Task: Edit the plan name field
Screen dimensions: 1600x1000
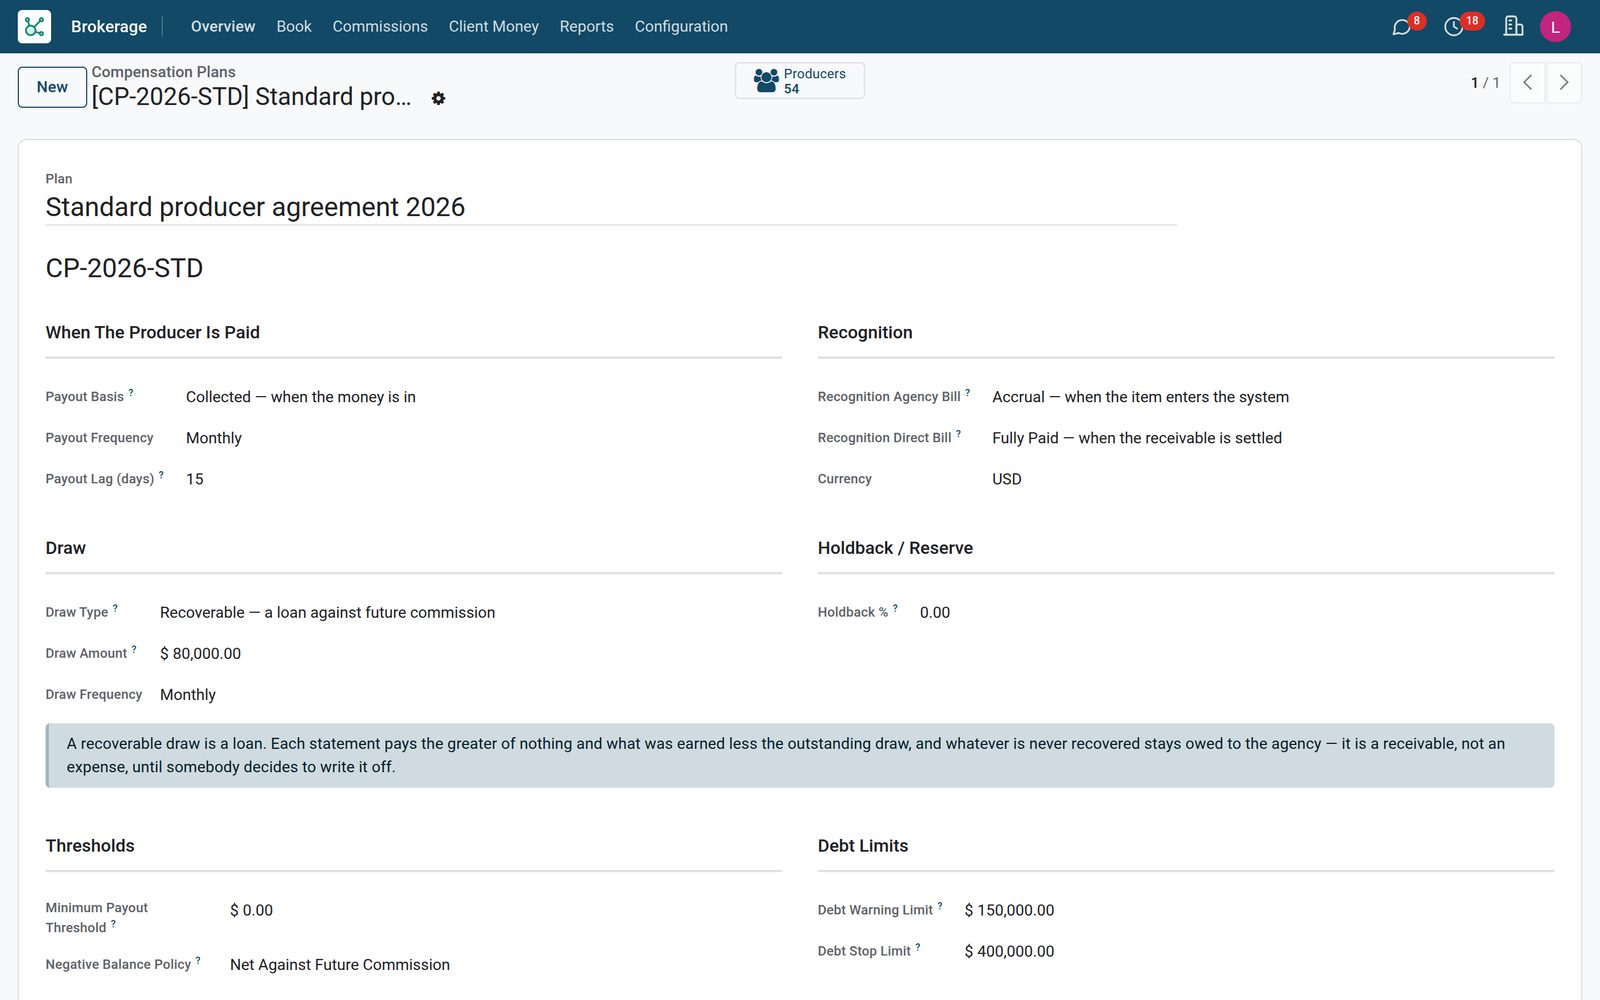Action: tap(611, 207)
